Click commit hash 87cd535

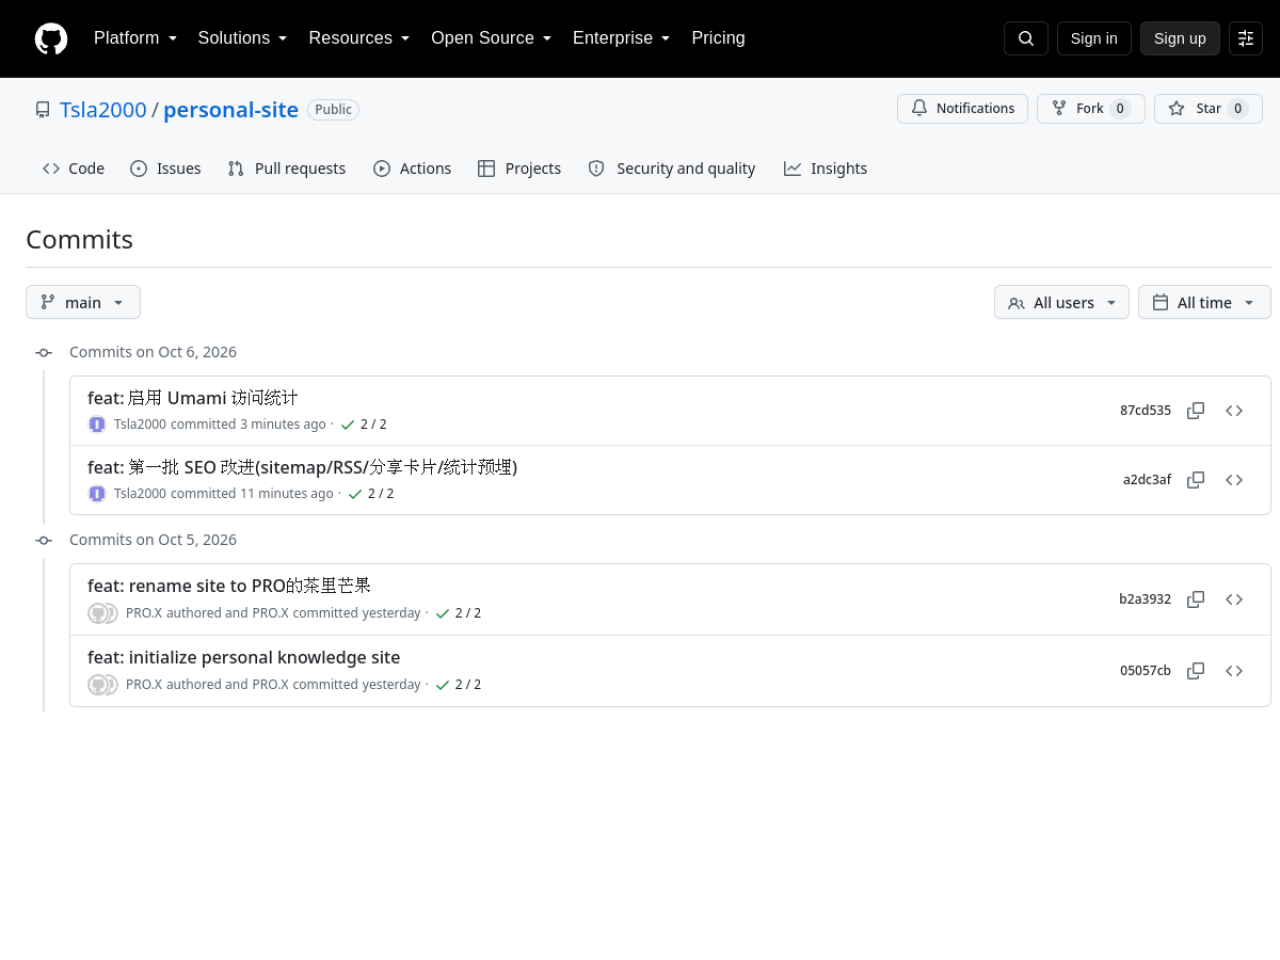[x=1145, y=411]
